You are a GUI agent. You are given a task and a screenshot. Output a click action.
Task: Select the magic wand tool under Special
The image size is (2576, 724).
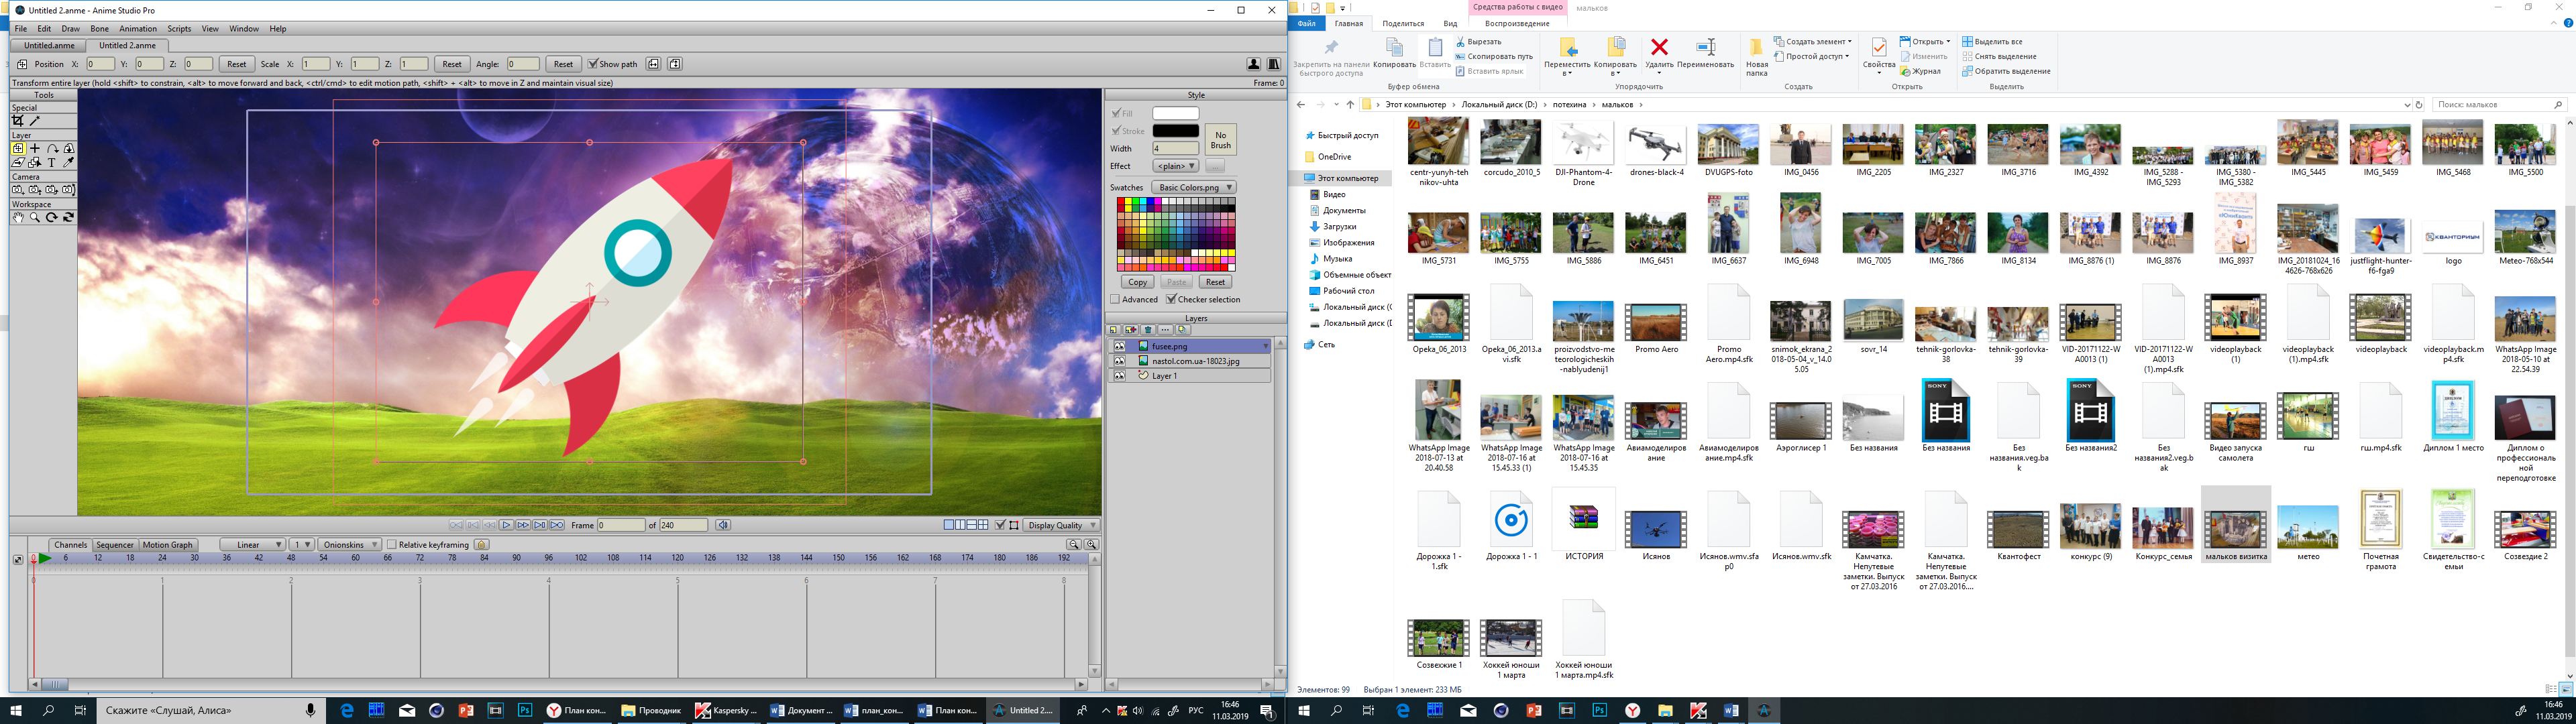pyautogui.click(x=35, y=120)
